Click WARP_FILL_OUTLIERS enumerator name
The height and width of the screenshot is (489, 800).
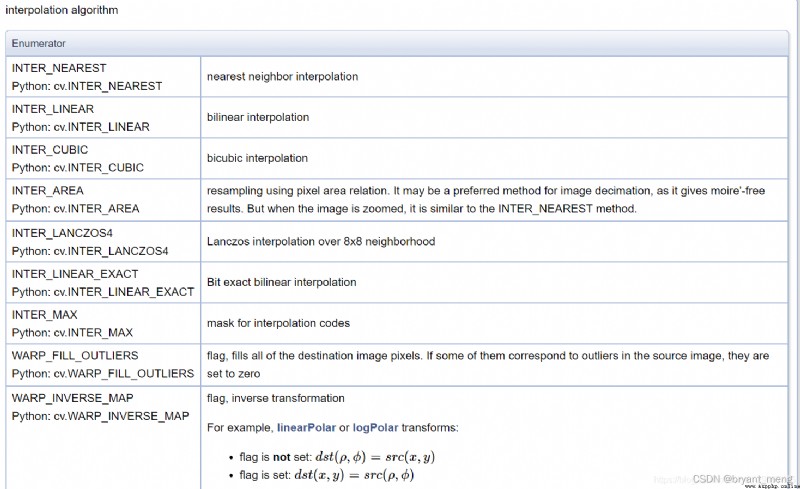click(x=75, y=356)
